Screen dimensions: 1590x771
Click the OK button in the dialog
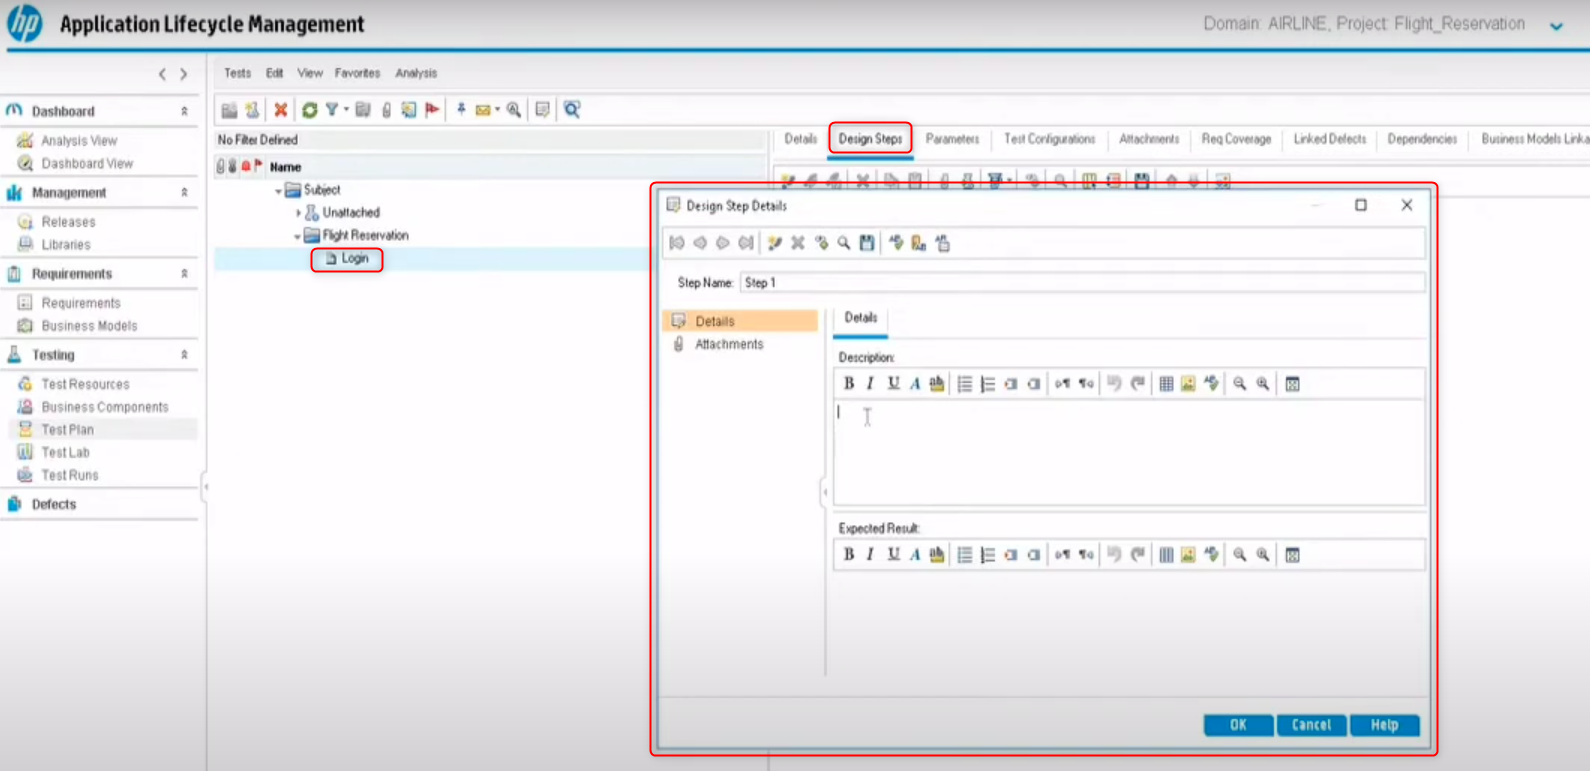coord(1237,725)
